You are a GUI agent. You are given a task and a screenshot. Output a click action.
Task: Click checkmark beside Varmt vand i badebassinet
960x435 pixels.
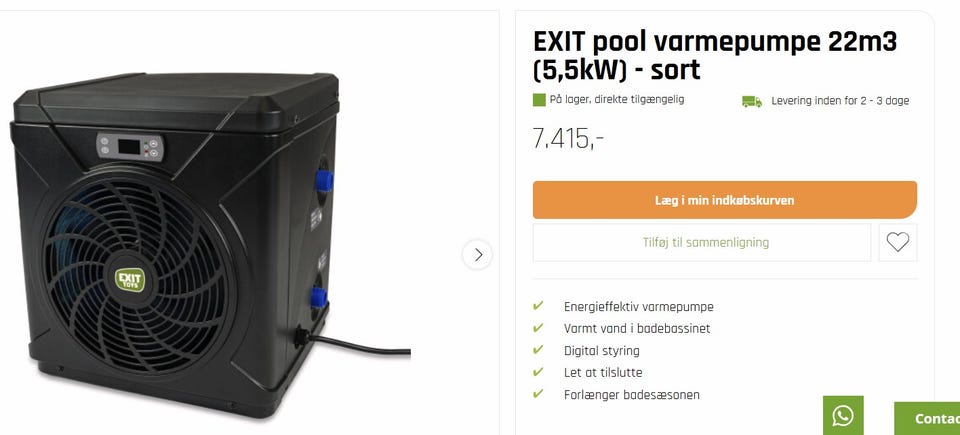tap(538, 328)
